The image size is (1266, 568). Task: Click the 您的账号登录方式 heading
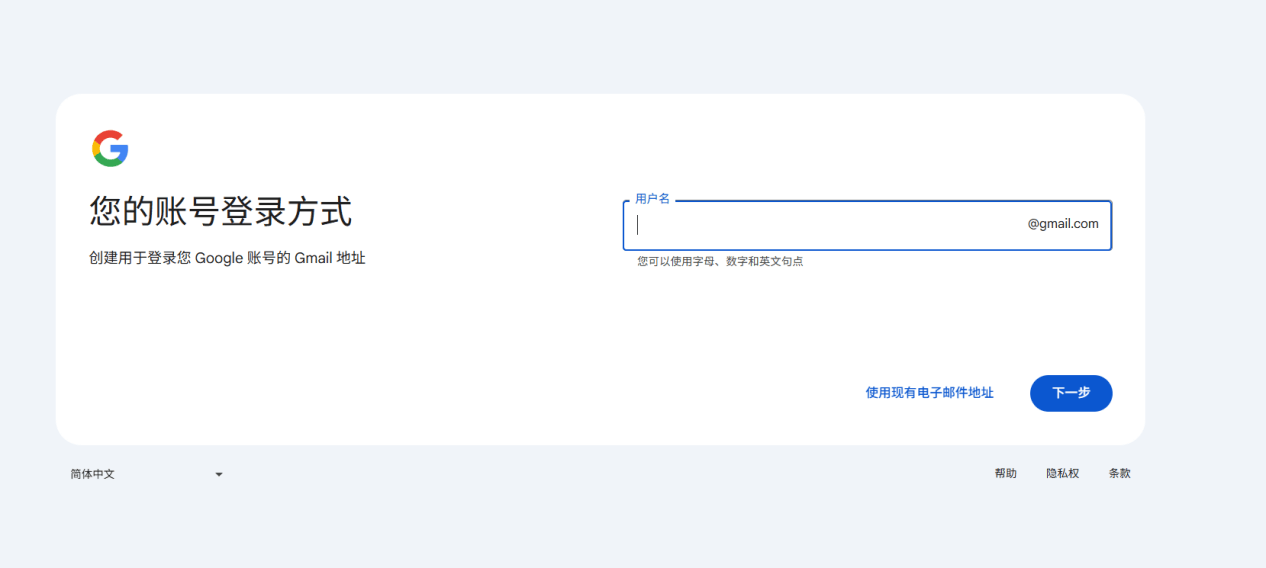(x=221, y=212)
